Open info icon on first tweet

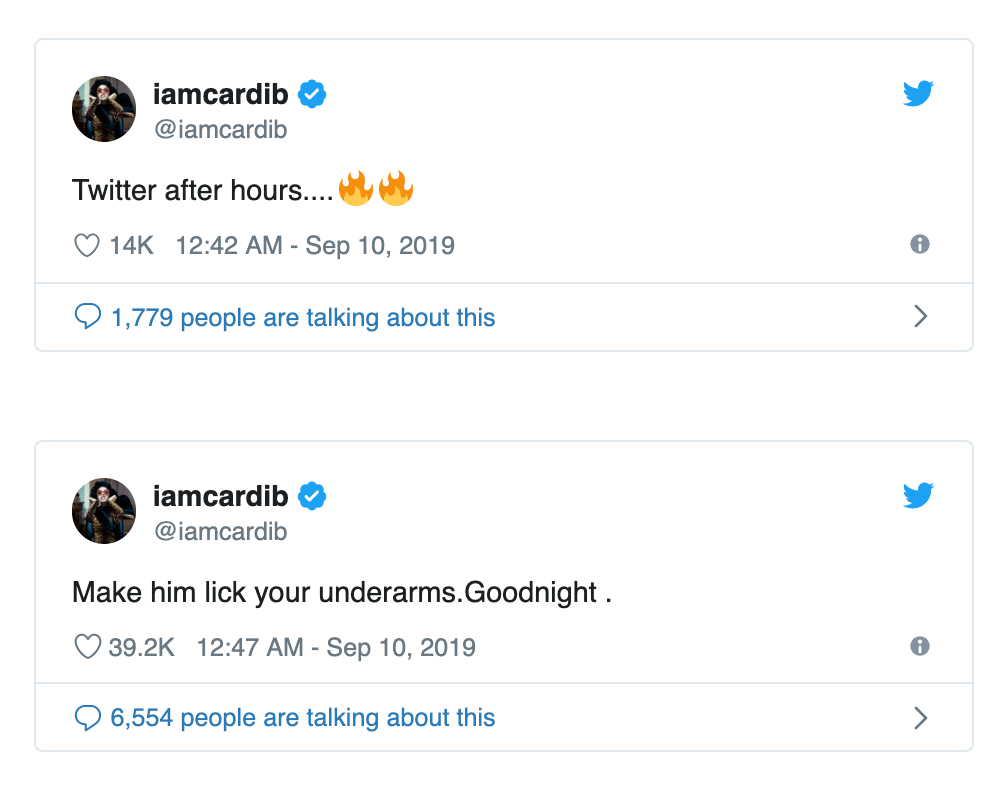[x=920, y=244]
